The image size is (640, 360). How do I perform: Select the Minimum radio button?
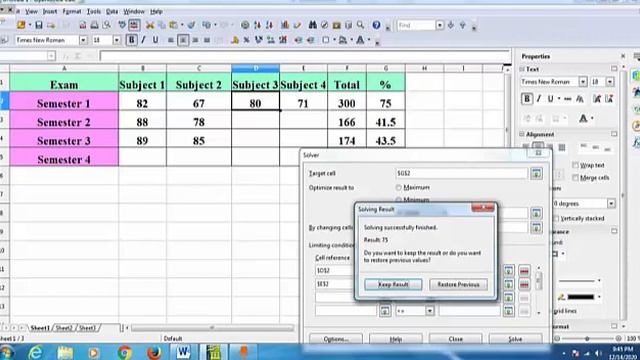tap(398, 200)
